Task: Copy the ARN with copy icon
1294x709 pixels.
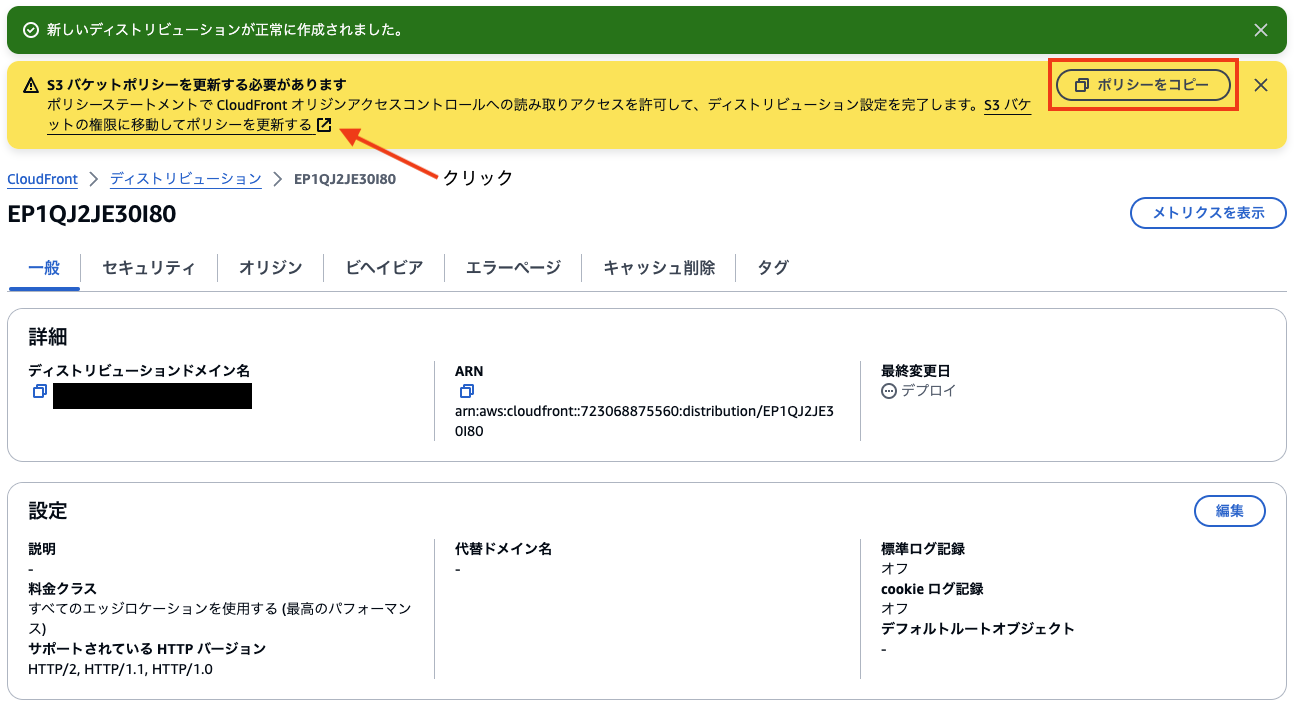Action: (x=467, y=391)
